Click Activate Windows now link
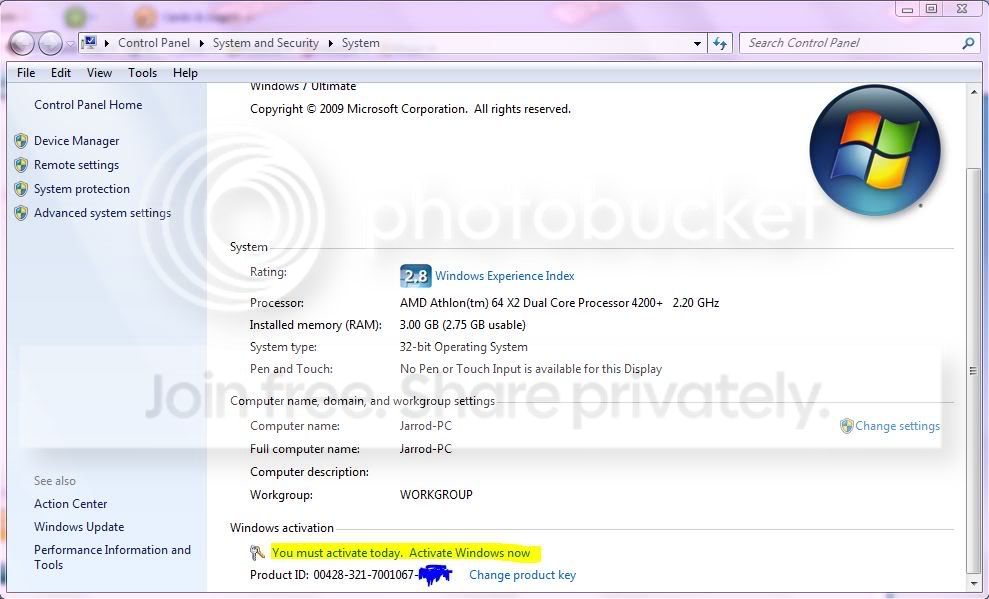The image size is (989, 599). [x=469, y=553]
